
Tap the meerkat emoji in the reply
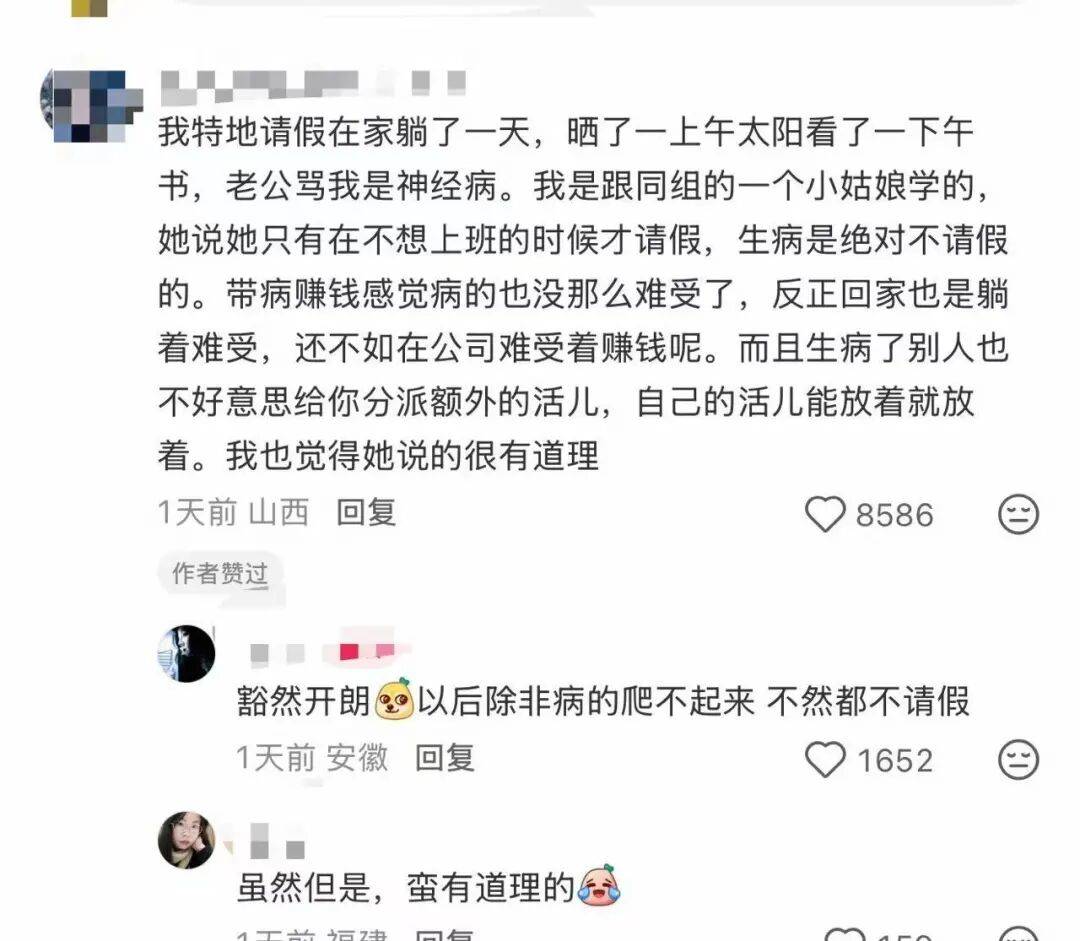(394, 700)
